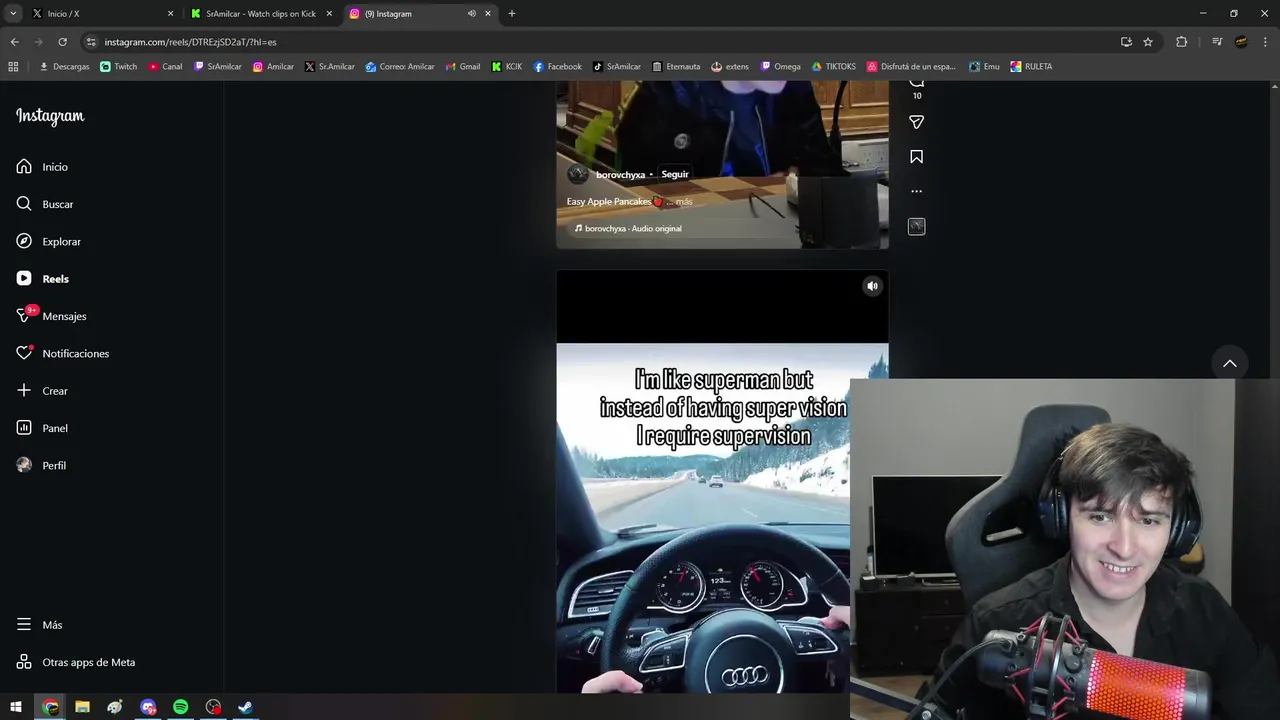The image size is (1280, 720).
Task: Click the Instagram logo
Action: pos(50,116)
